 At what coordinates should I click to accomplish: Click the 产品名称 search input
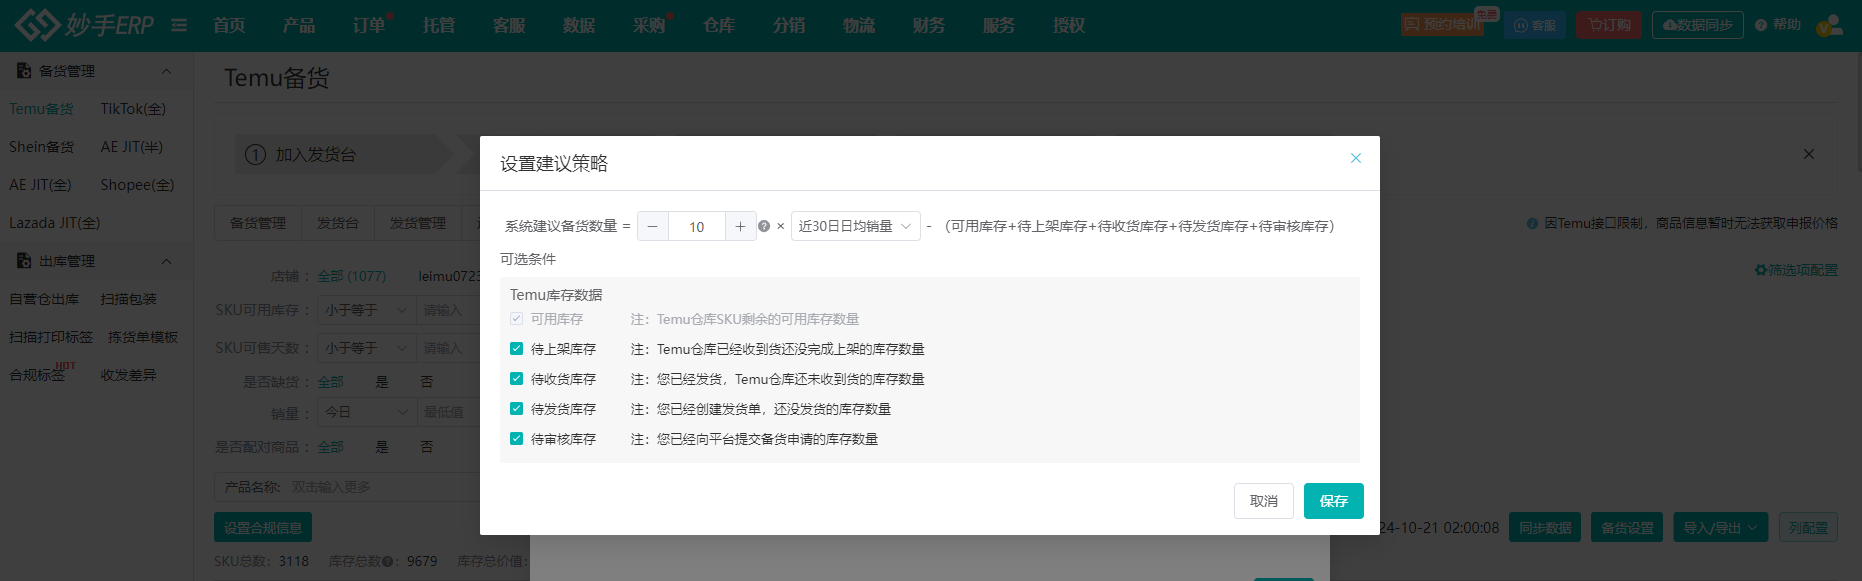[x=383, y=487]
